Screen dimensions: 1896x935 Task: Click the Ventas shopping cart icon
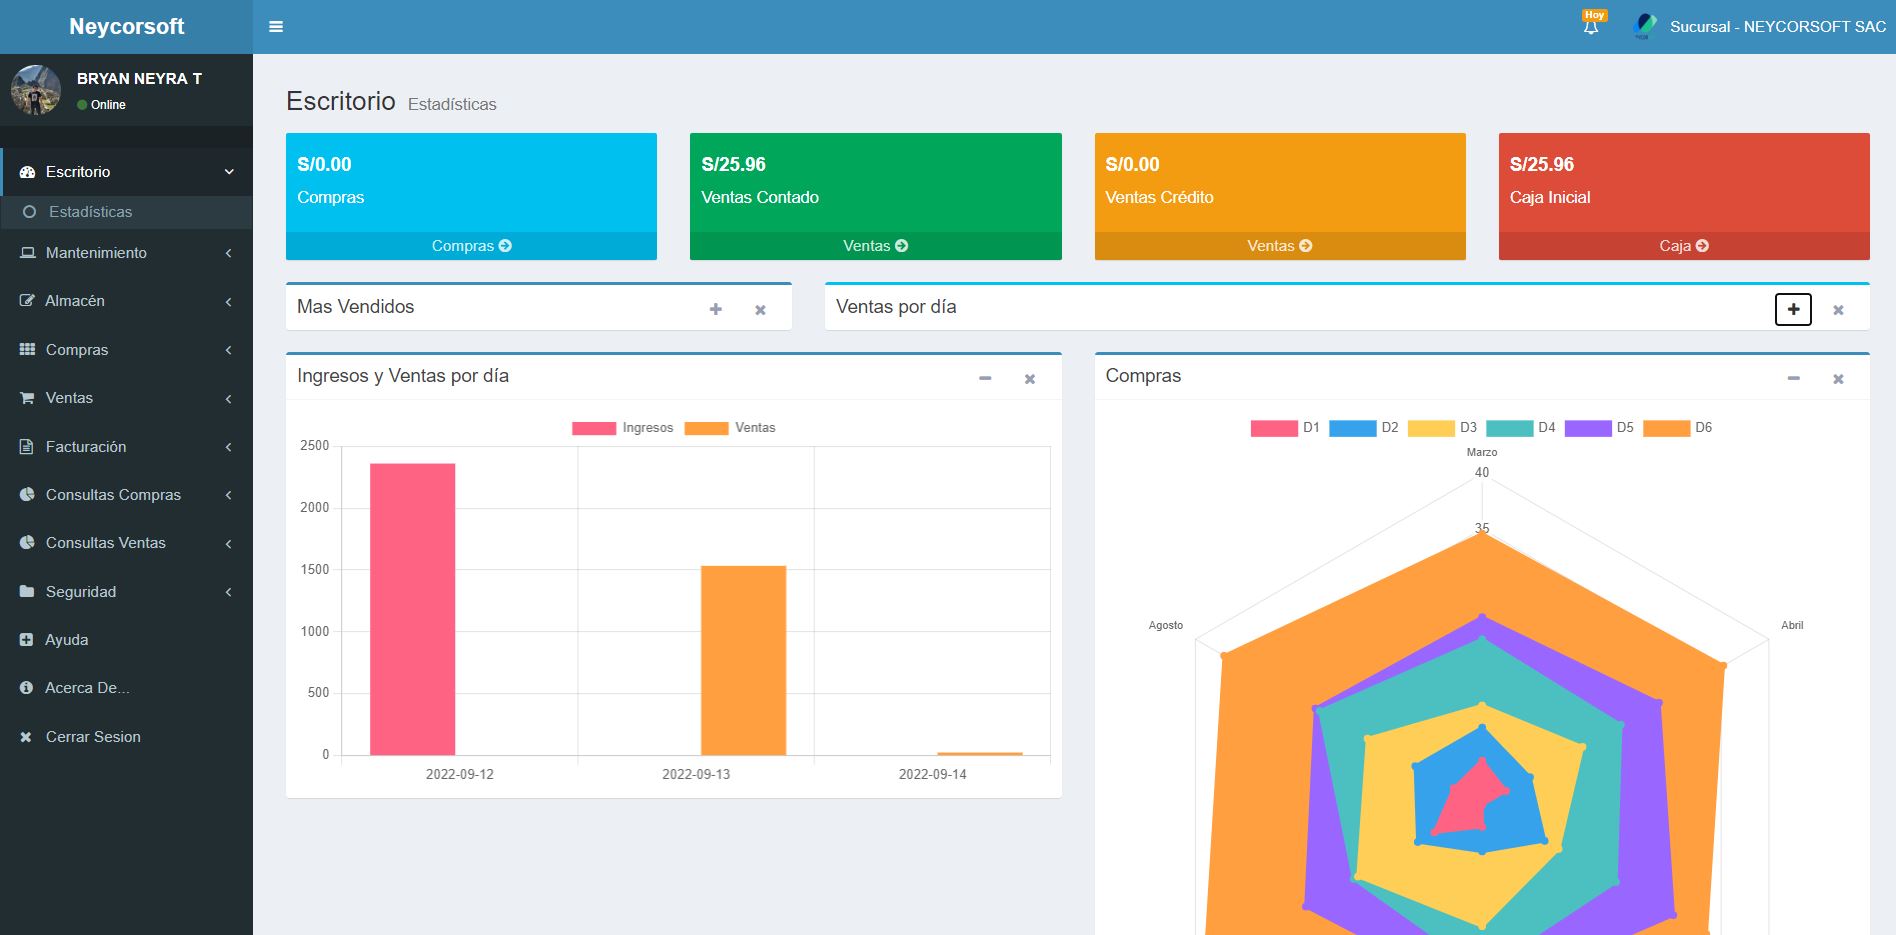click(x=27, y=398)
